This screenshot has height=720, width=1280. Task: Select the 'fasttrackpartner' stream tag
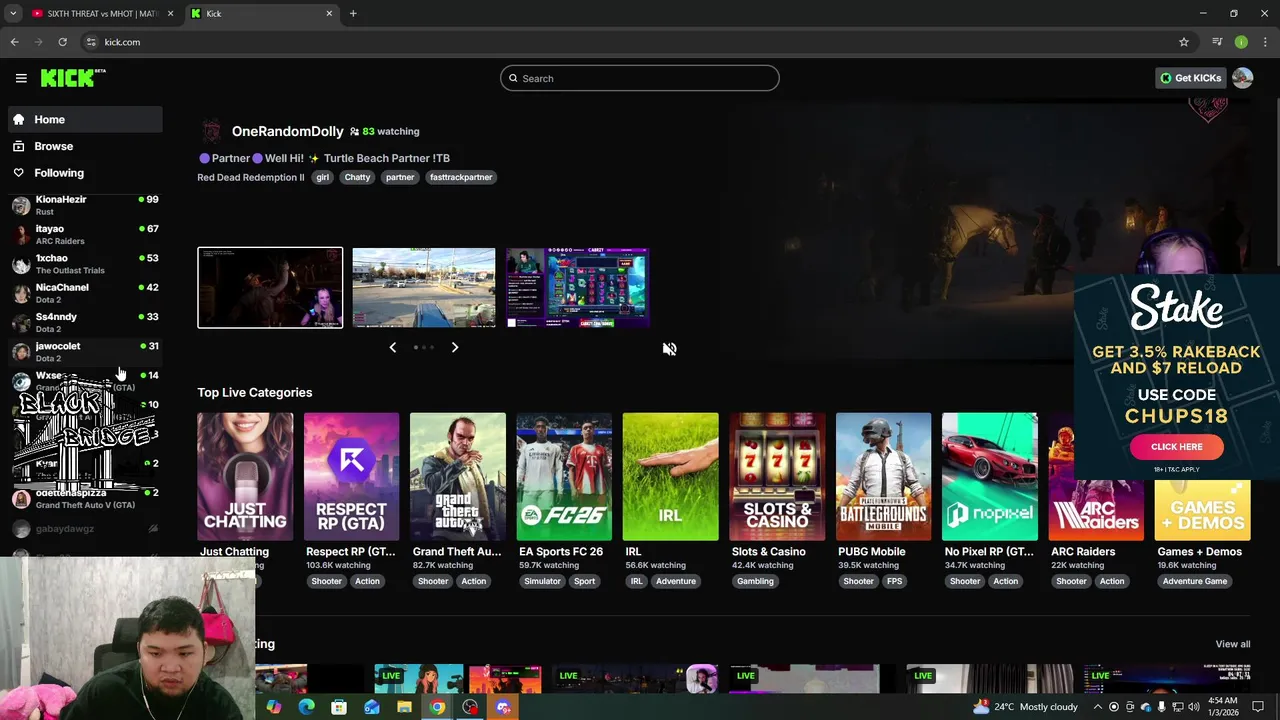pos(461,177)
